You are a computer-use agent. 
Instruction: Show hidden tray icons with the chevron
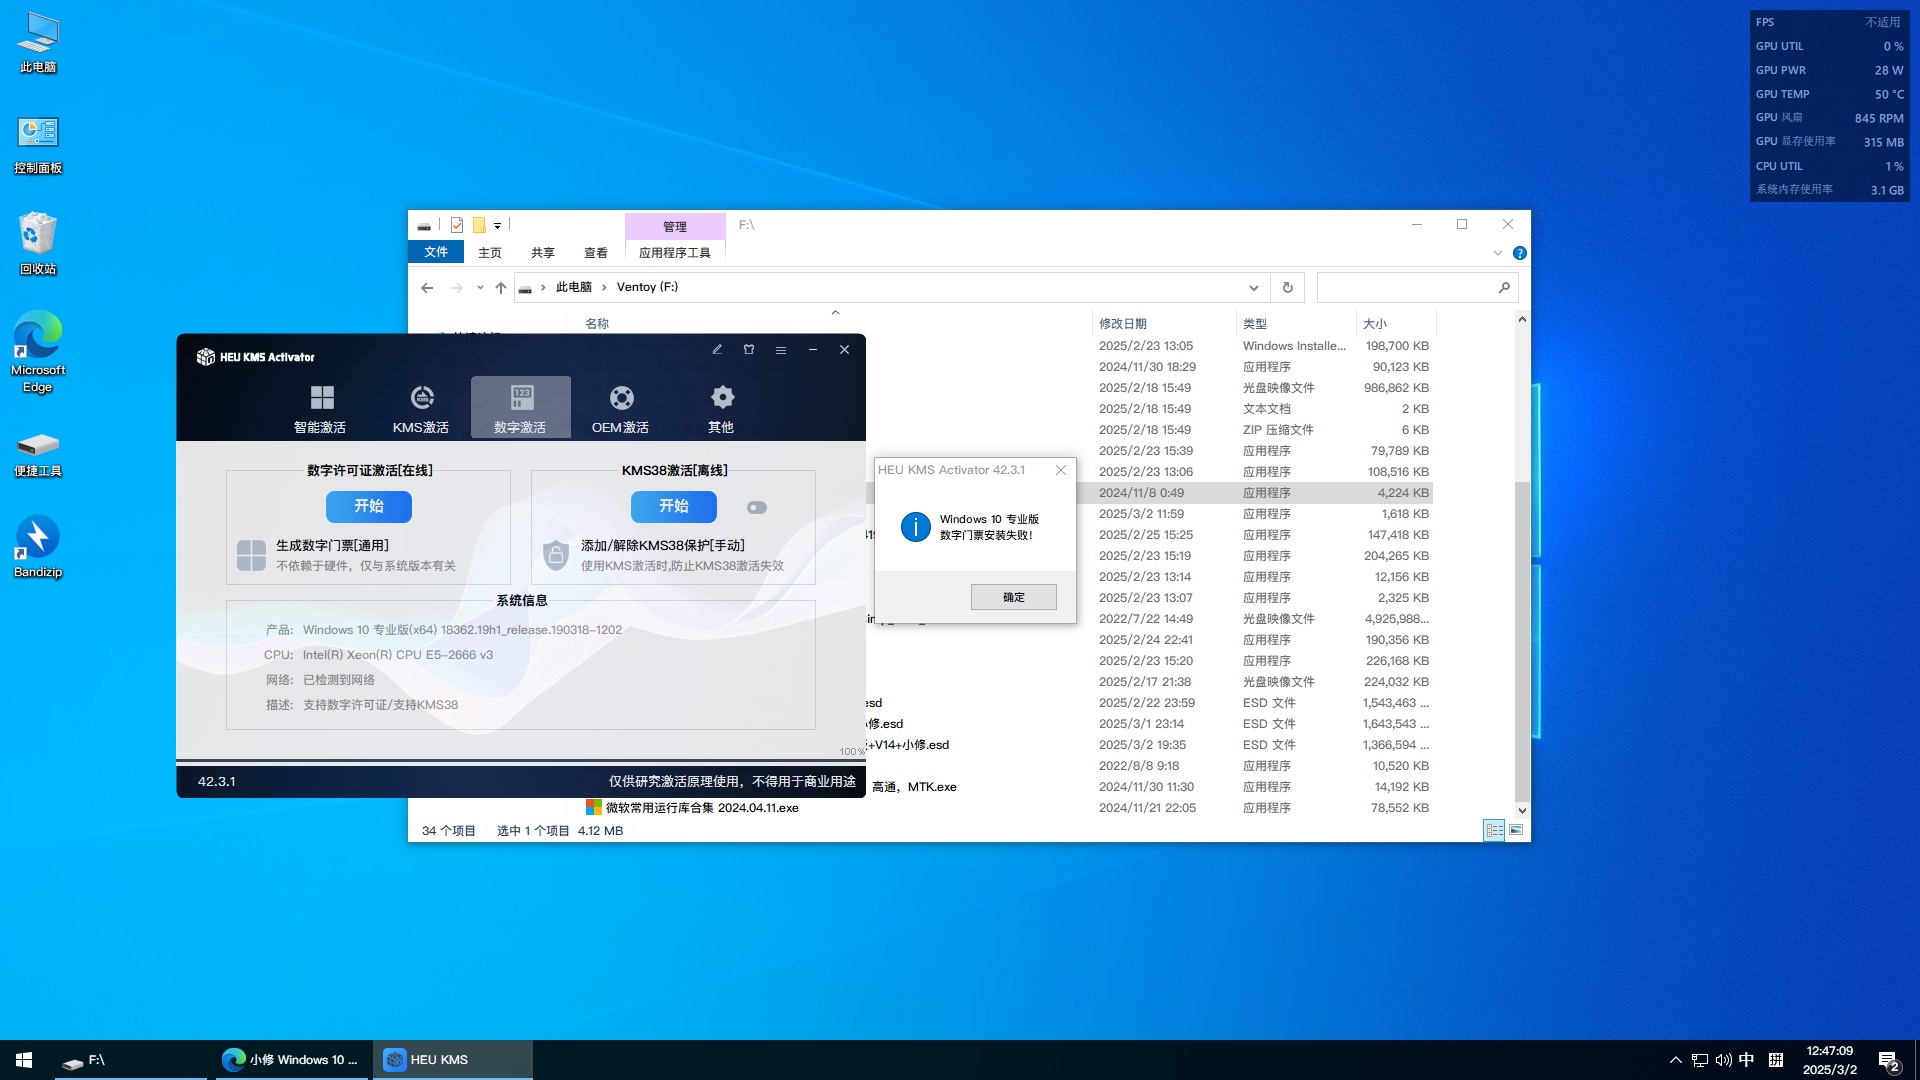1675,1060
